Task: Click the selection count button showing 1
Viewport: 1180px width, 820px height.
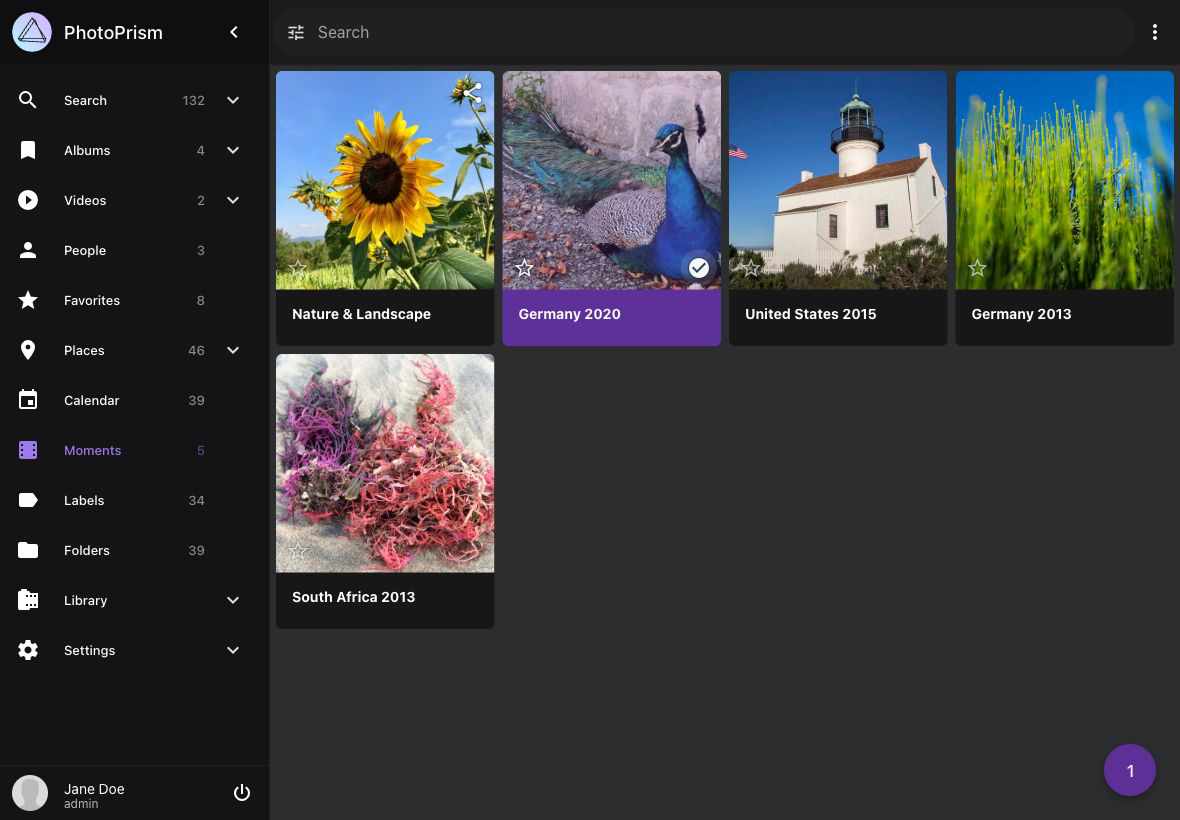Action: pyautogui.click(x=1130, y=770)
